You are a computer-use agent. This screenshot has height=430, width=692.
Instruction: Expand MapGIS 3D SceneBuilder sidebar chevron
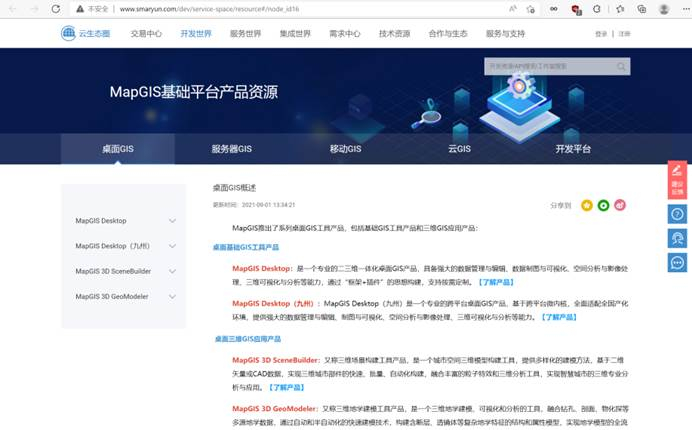[173, 271]
